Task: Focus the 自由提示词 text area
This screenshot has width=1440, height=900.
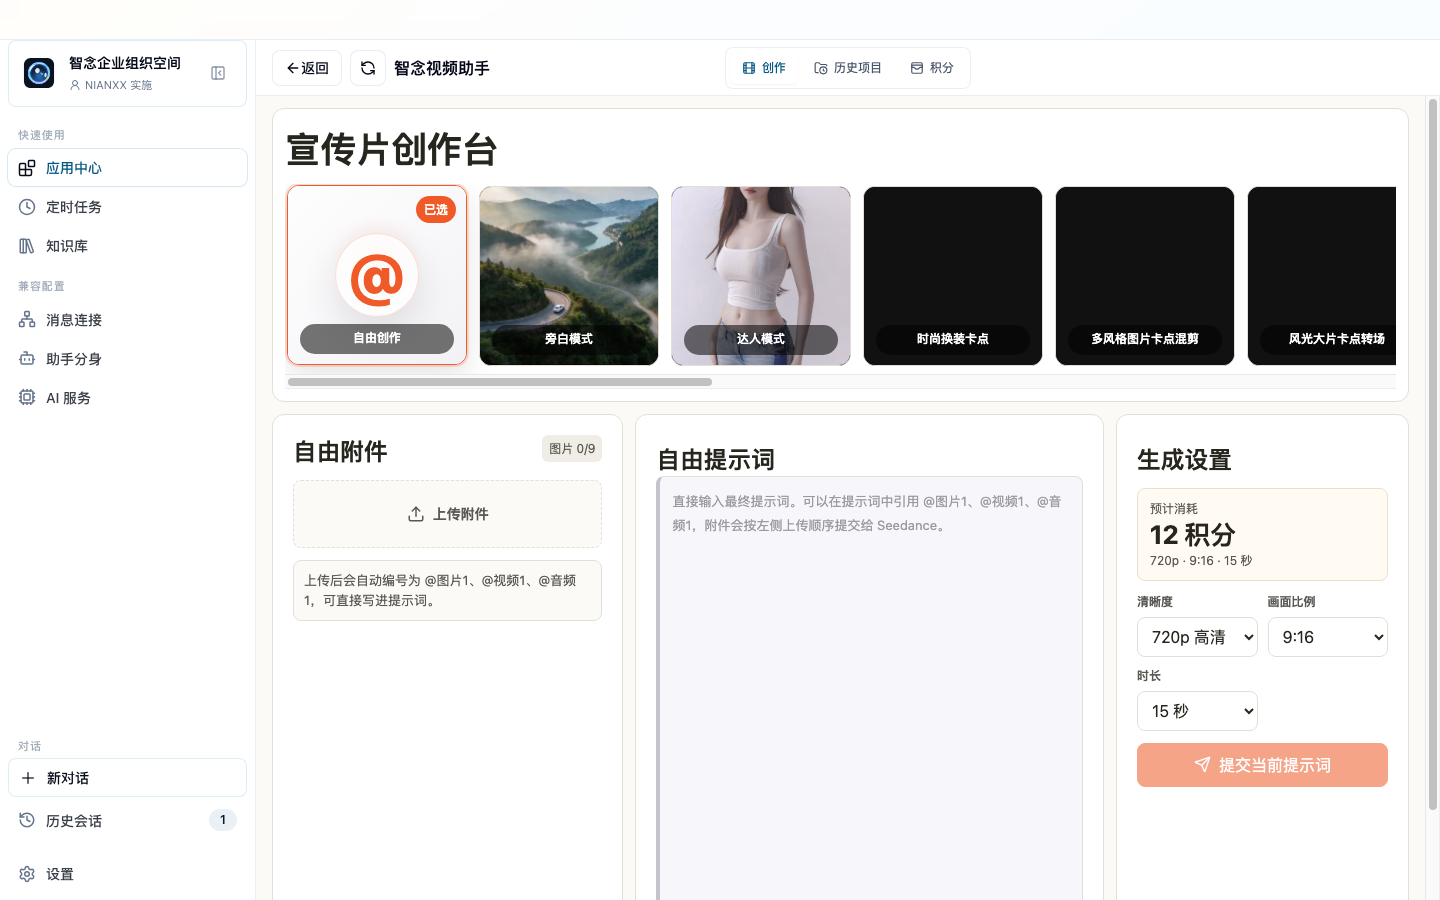Action: click(x=870, y=688)
